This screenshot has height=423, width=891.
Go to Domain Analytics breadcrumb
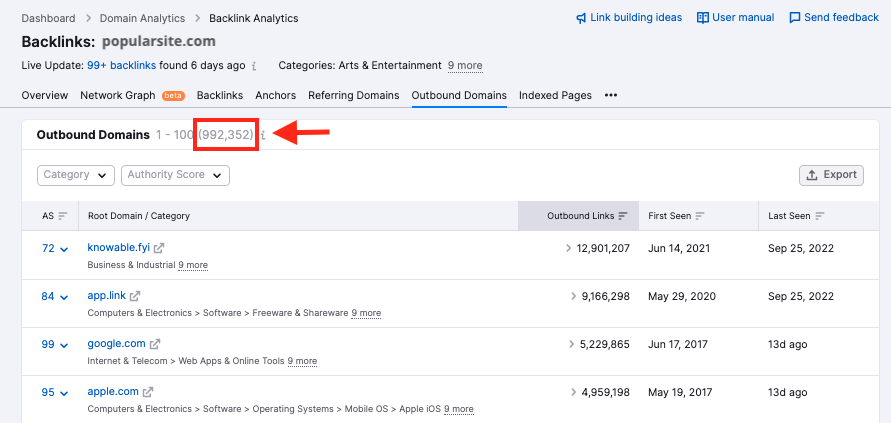(x=140, y=18)
